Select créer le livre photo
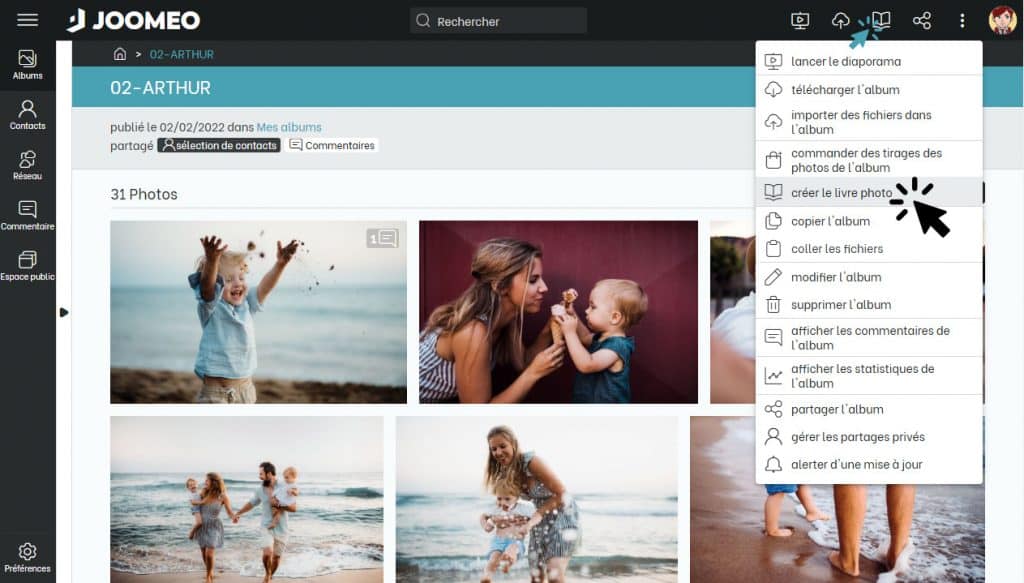The image size is (1024, 583). click(869, 193)
